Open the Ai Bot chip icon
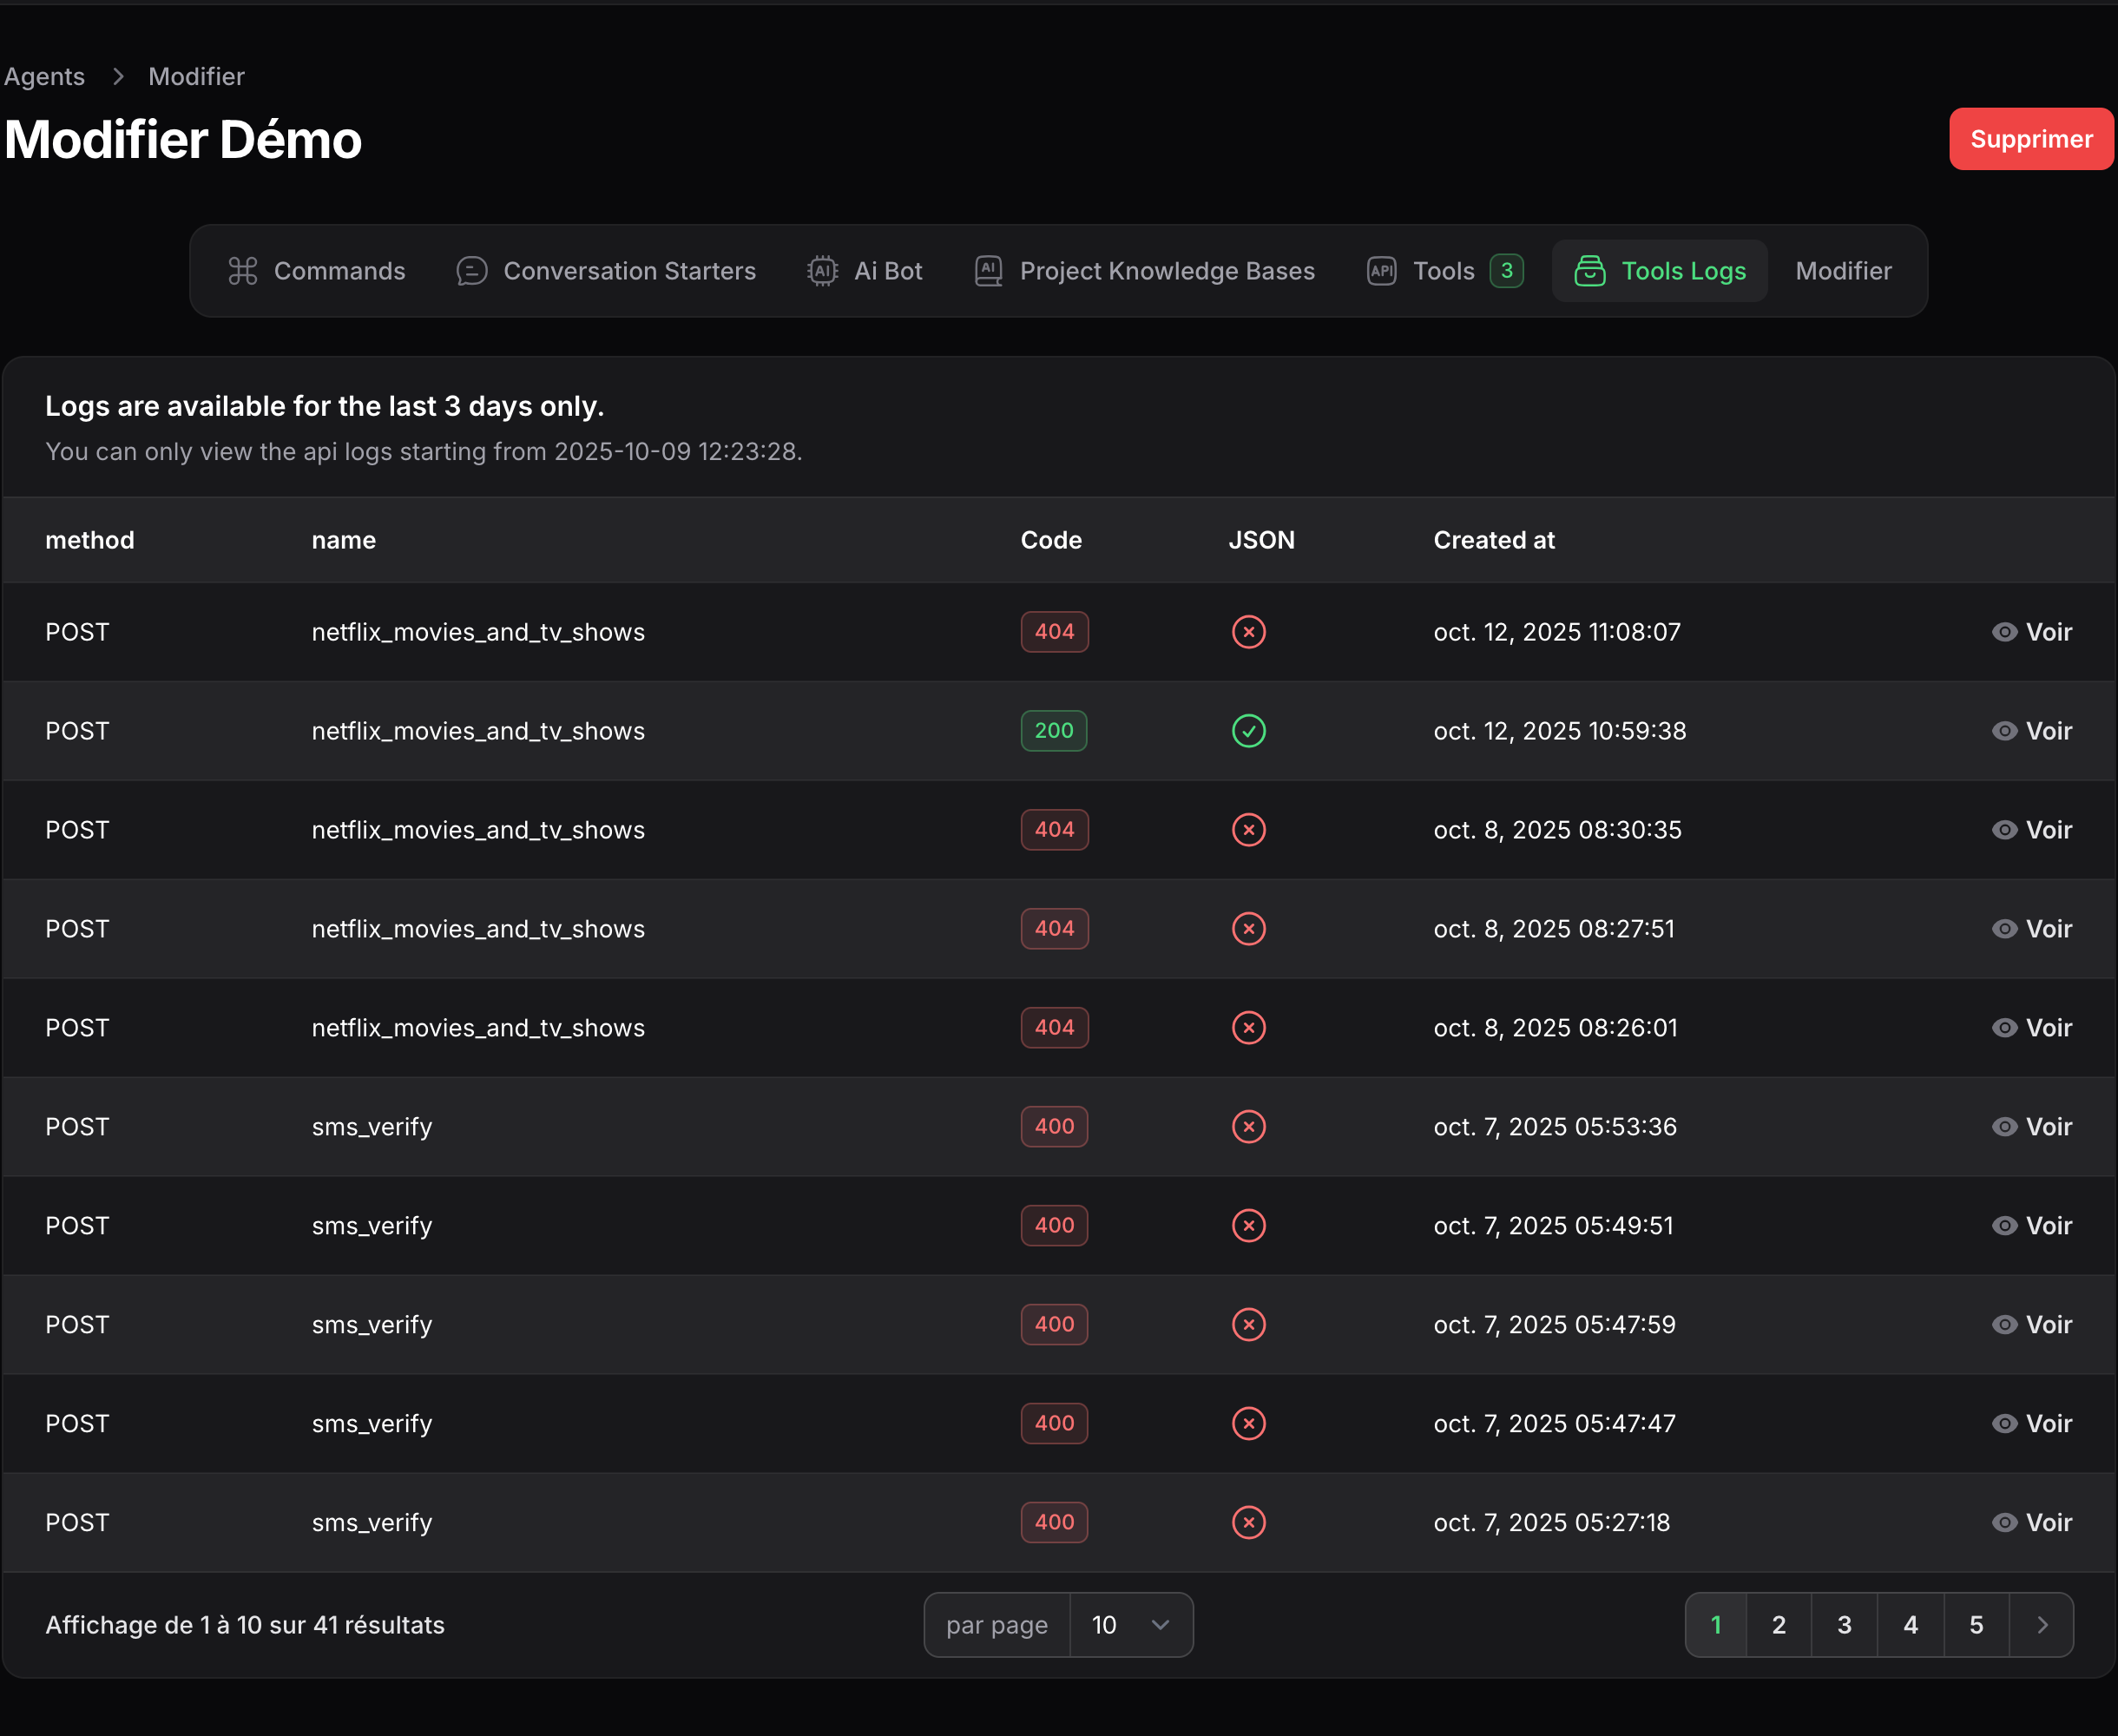 click(x=821, y=270)
